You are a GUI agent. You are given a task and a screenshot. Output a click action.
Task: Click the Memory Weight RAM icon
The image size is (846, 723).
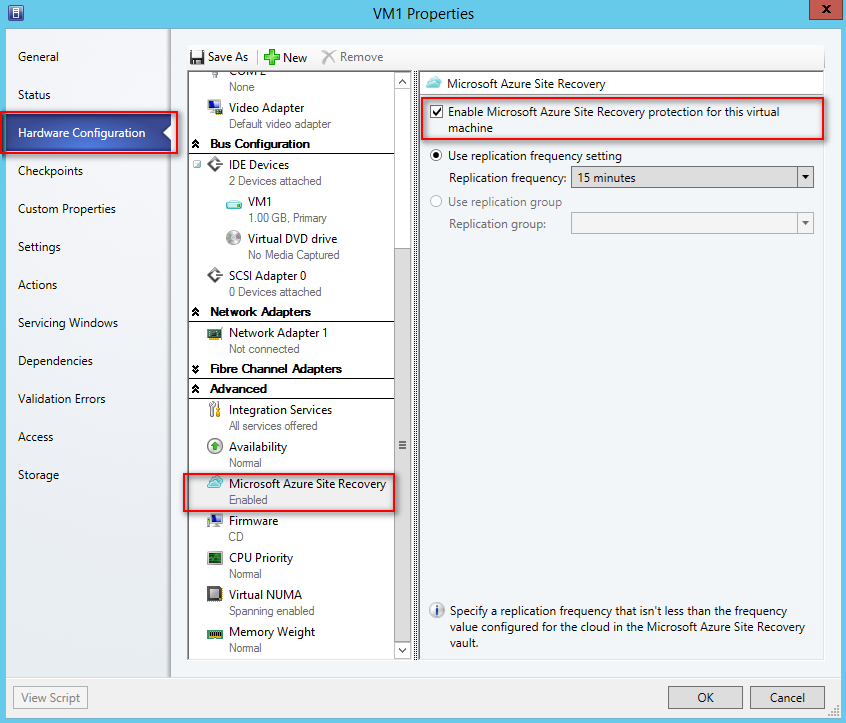pos(215,634)
